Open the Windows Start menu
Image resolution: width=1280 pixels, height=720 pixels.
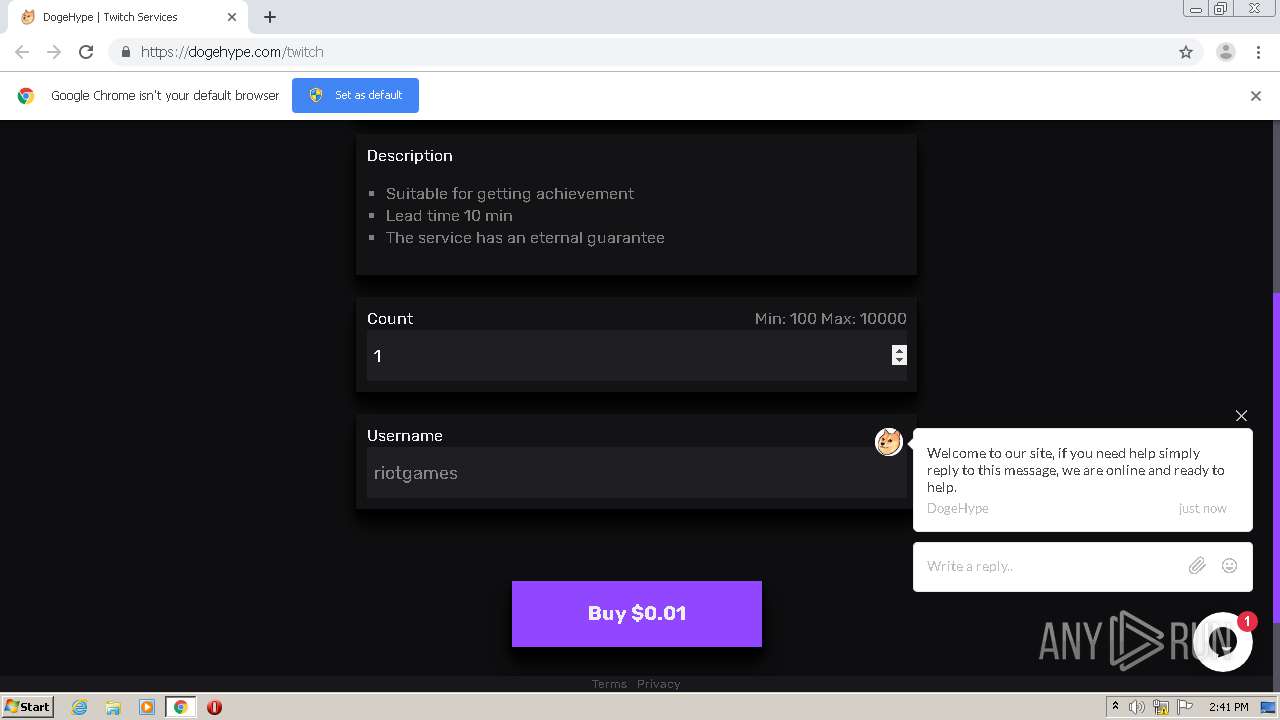pos(28,707)
